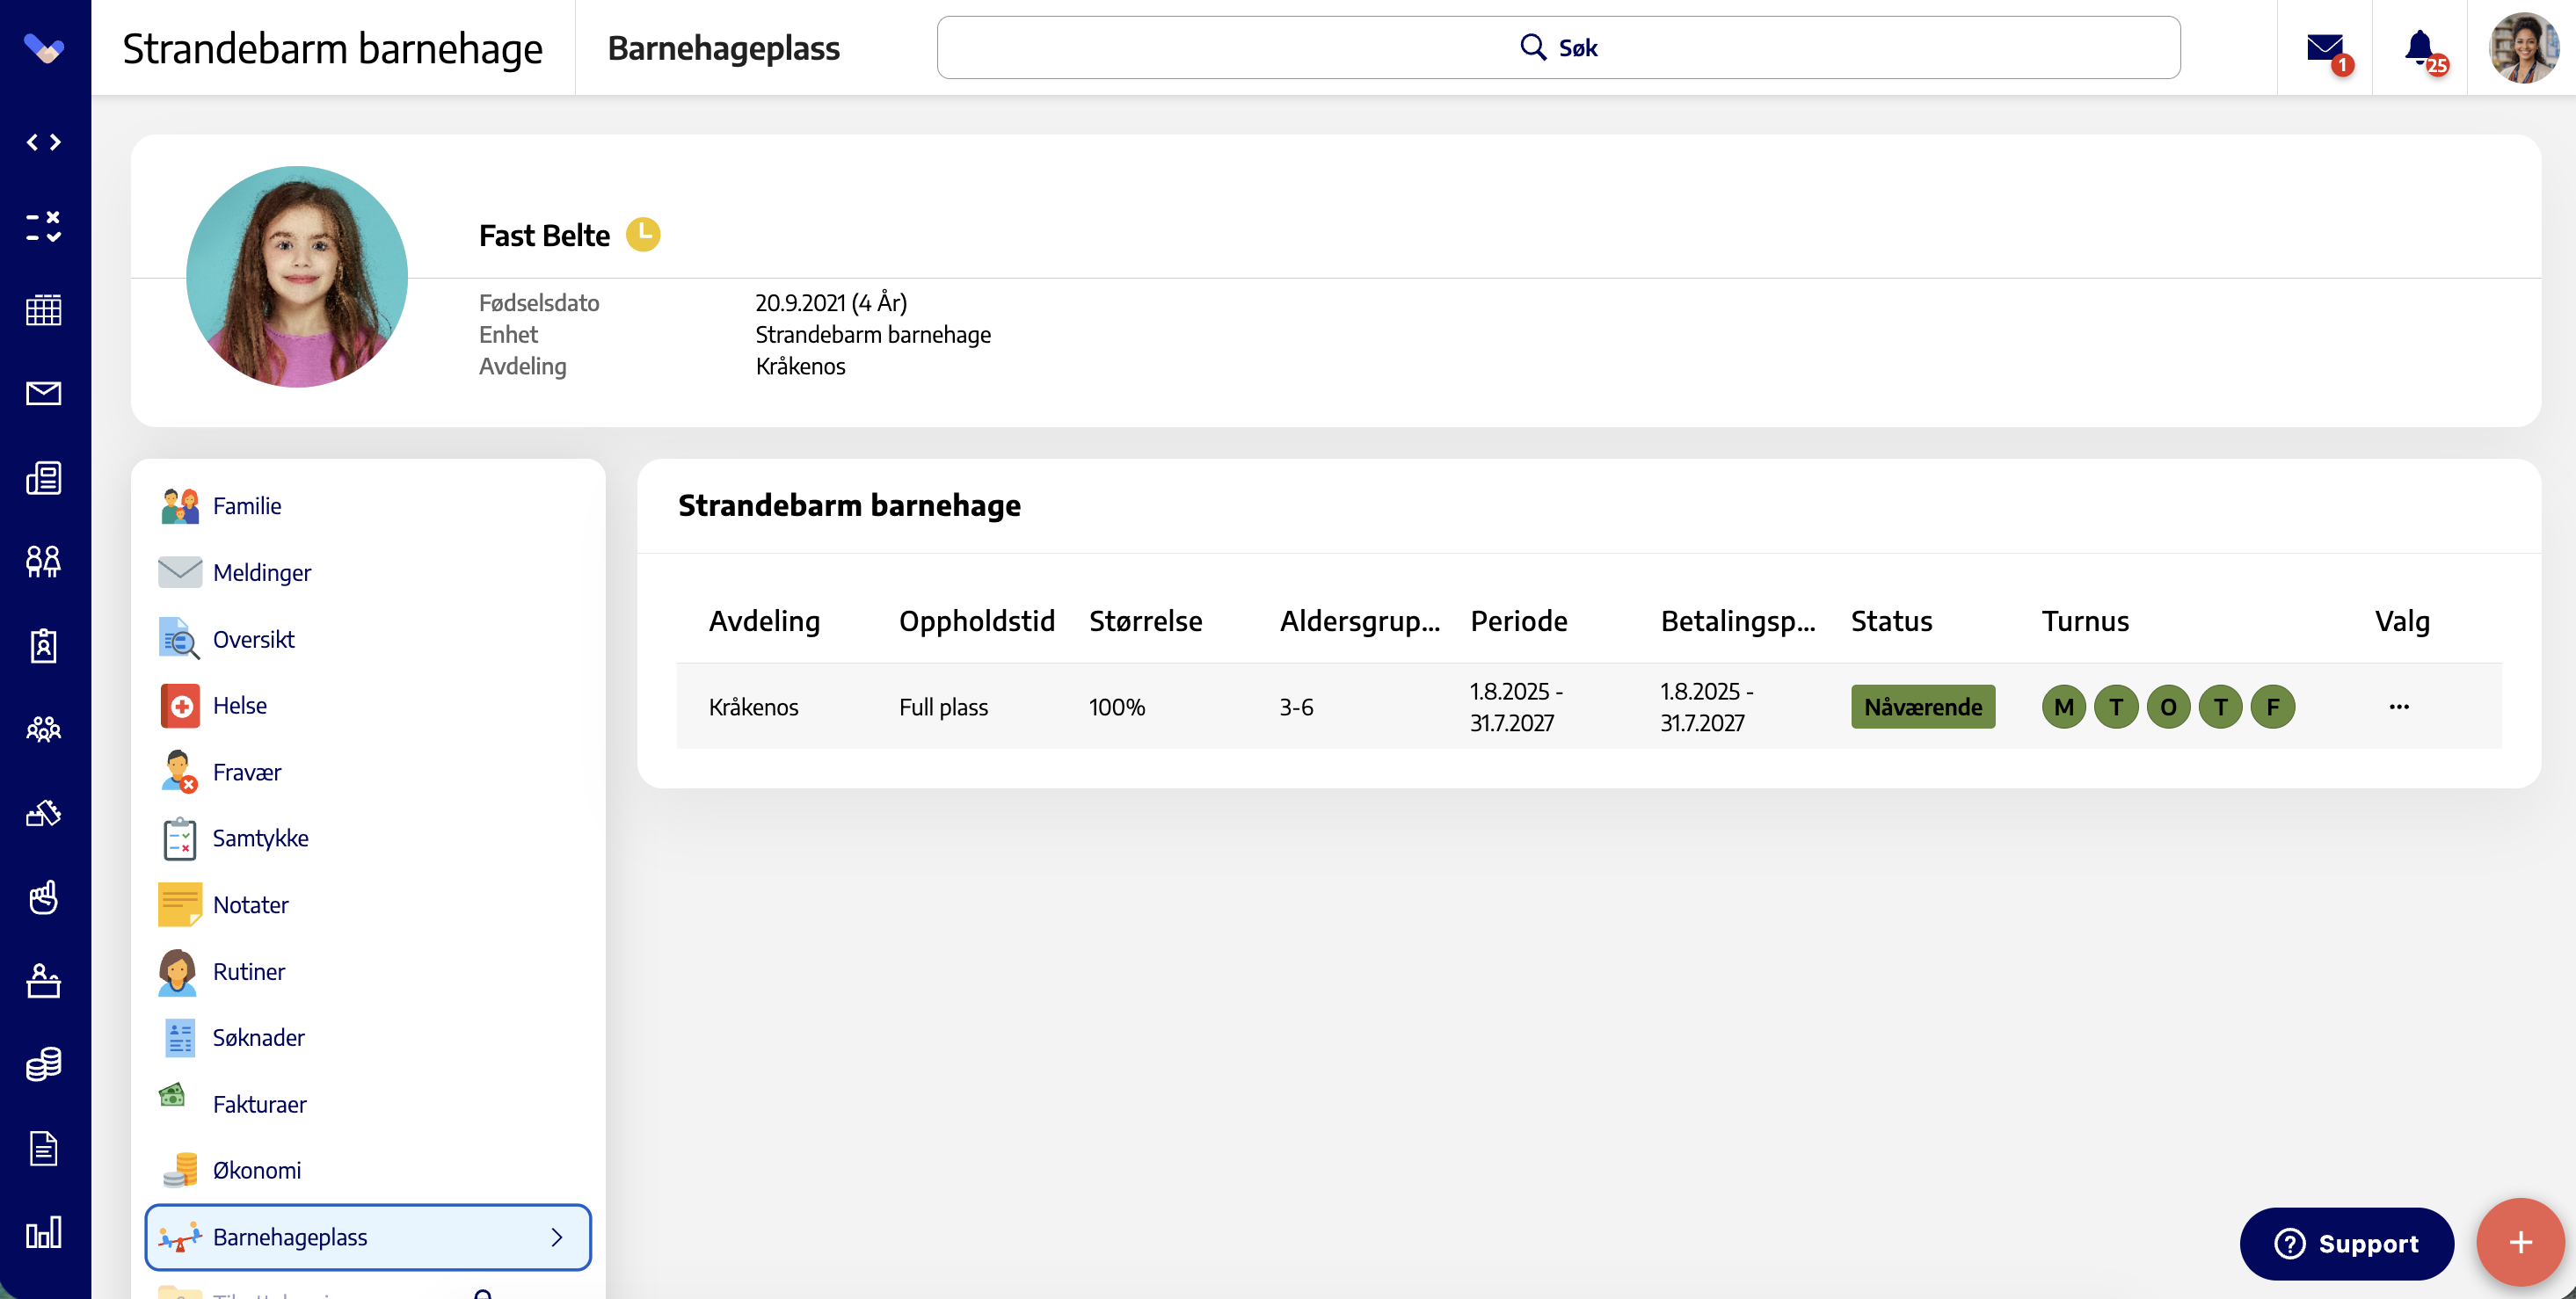Open notifications bell showing 25
The height and width of the screenshot is (1299, 2576).
2422,49
